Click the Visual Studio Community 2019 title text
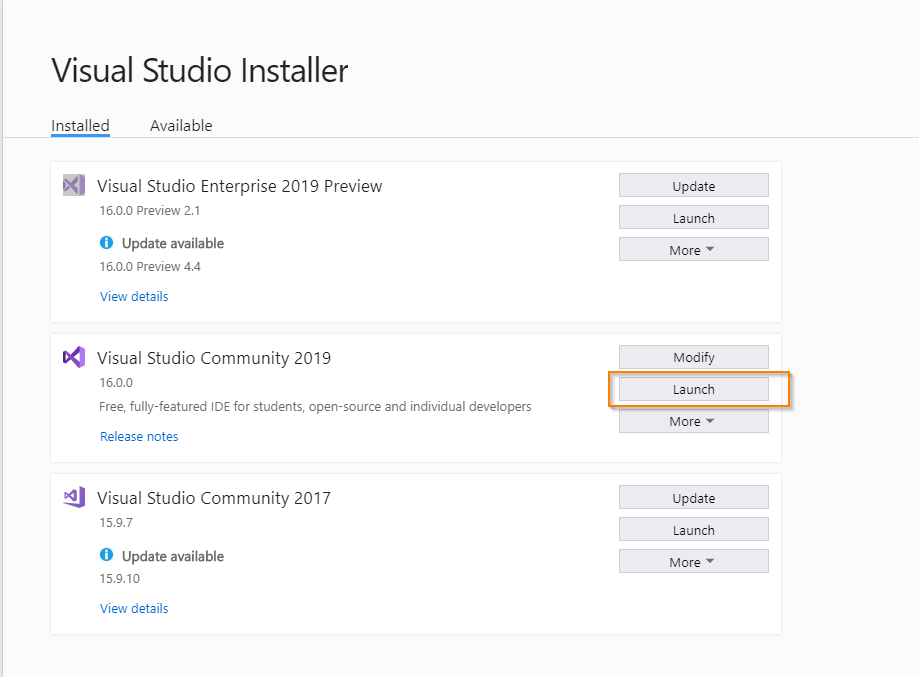Image resolution: width=919 pixels, height=677 pixels. click(x=214, y=358)
